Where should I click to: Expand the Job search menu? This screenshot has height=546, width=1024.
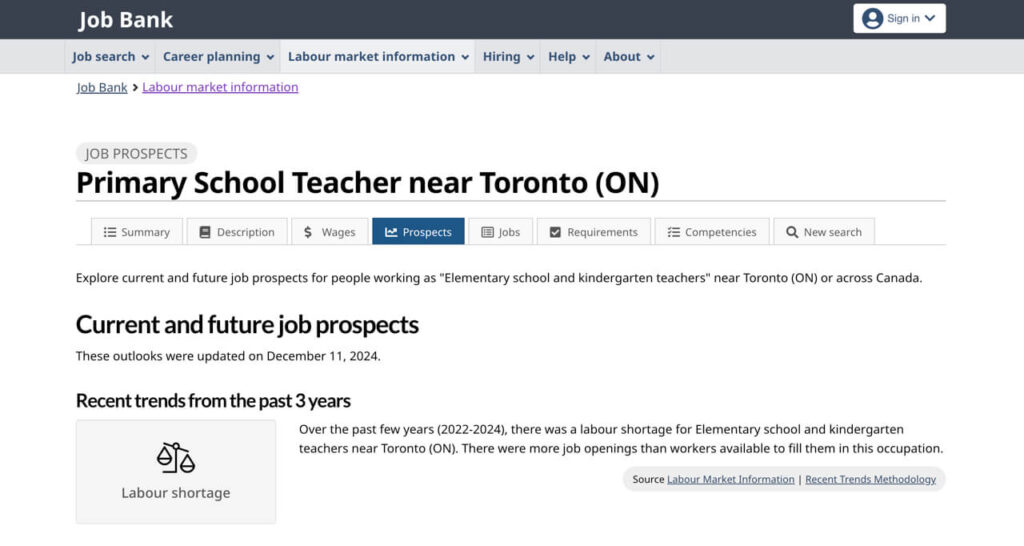pos(110,57)
